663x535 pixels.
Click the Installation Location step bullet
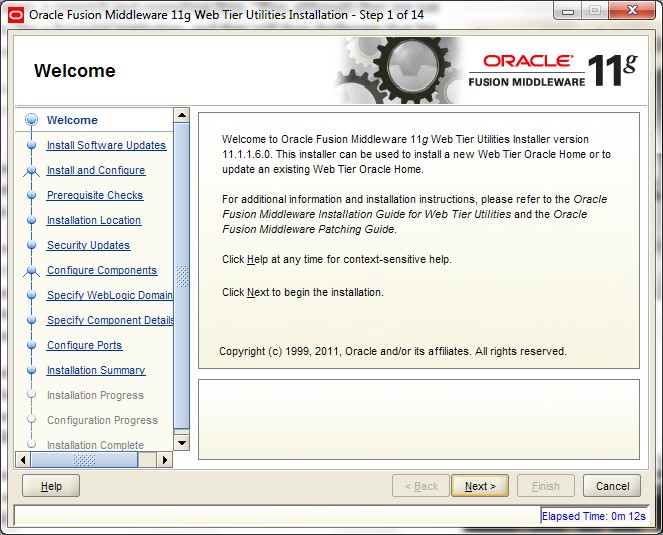[31, 220]
